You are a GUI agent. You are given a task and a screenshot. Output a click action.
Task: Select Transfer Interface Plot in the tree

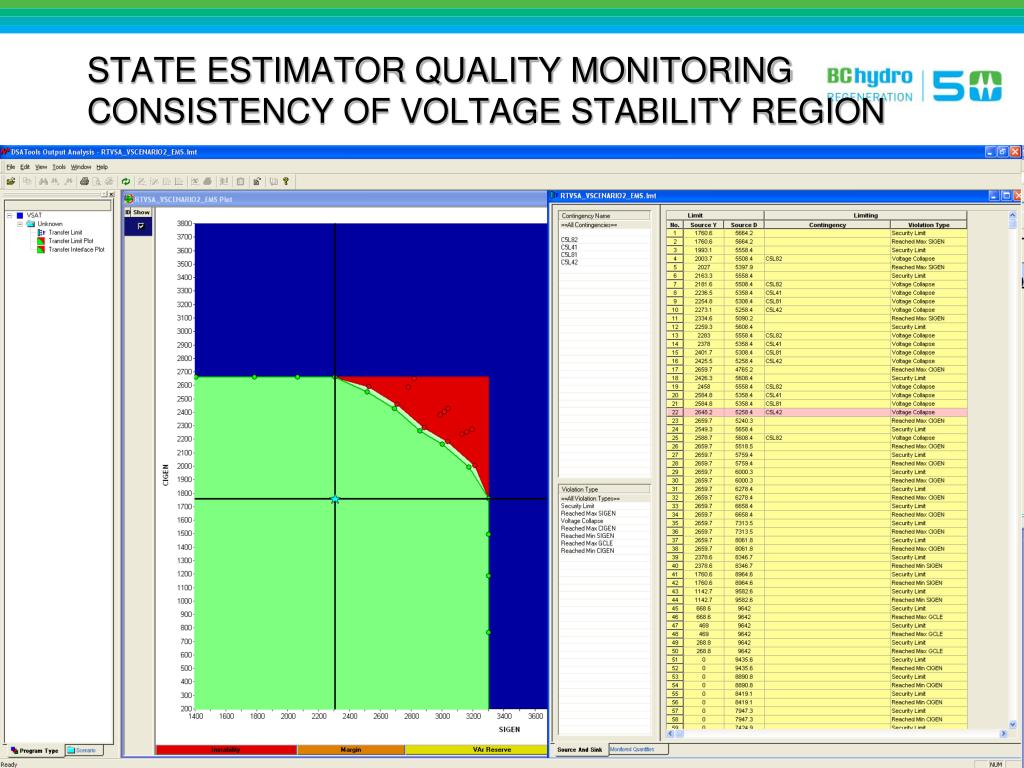(76, 249)
